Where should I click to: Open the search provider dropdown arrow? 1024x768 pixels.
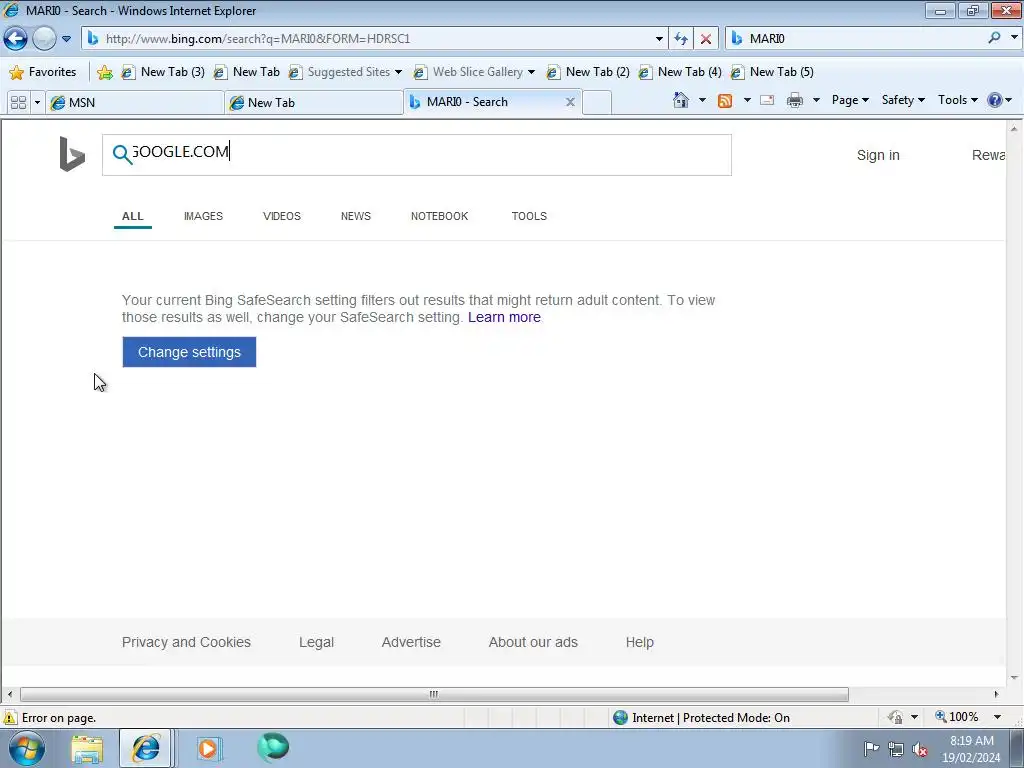tap(1014, 38)
